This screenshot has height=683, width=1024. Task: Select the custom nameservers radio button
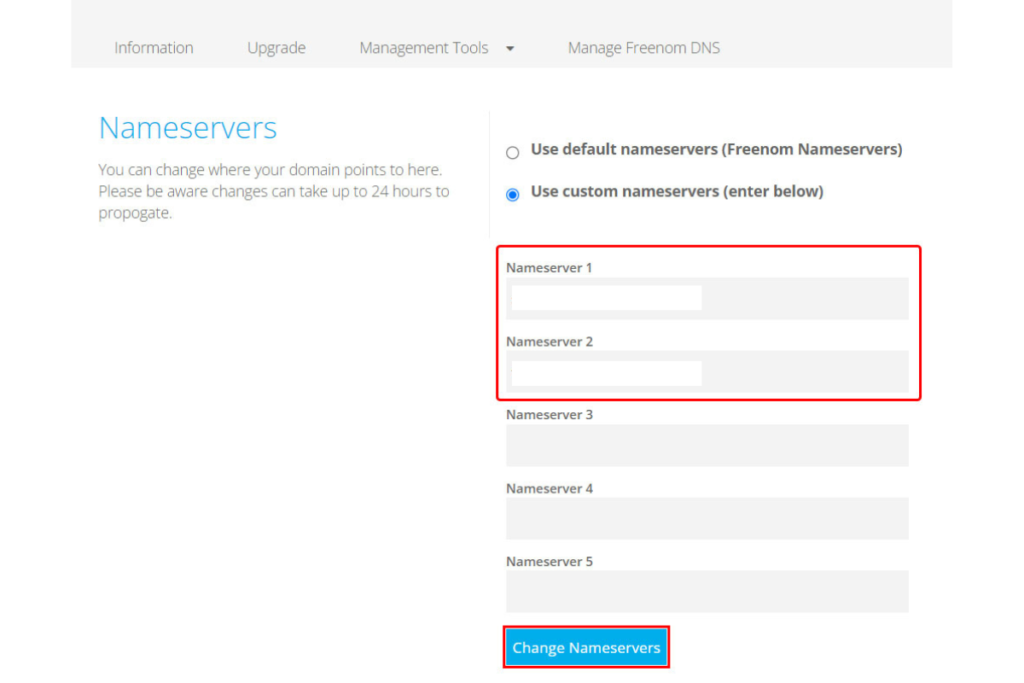[x=513, y=195]
